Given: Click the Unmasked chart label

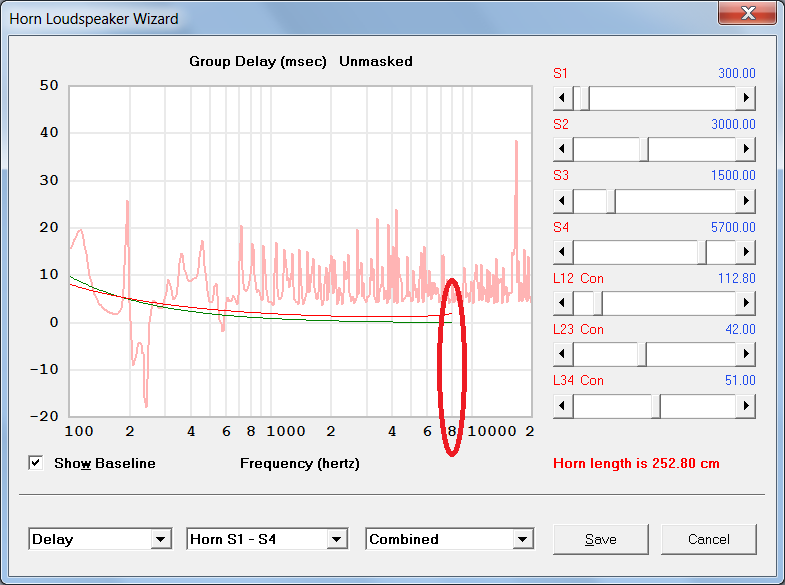Looking at the screenshot, I should click(376, 62).
